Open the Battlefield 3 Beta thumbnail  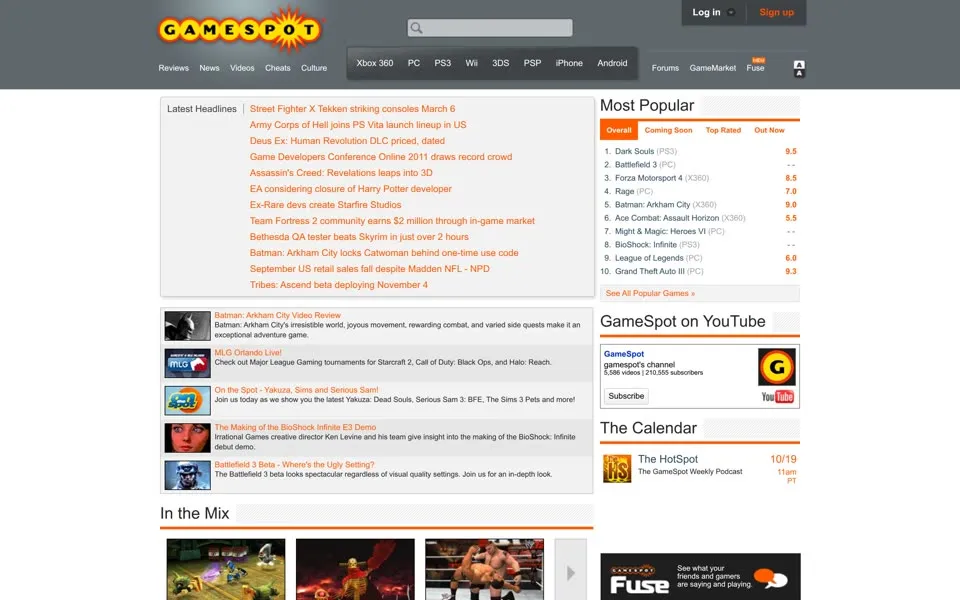187,475
